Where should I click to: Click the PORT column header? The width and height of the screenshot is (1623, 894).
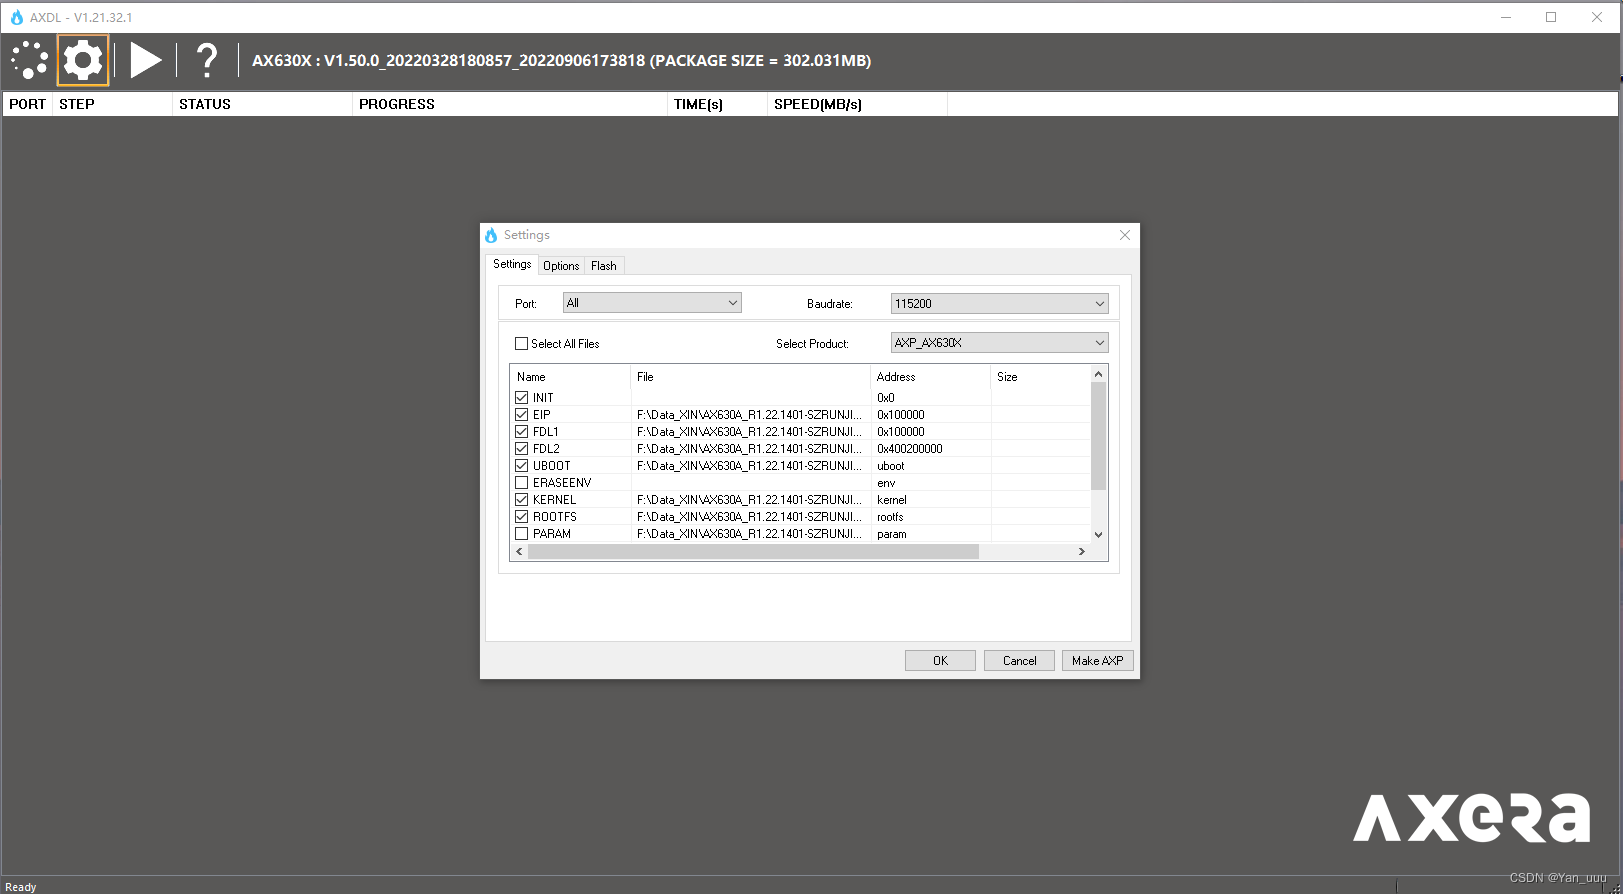[27, 104]
